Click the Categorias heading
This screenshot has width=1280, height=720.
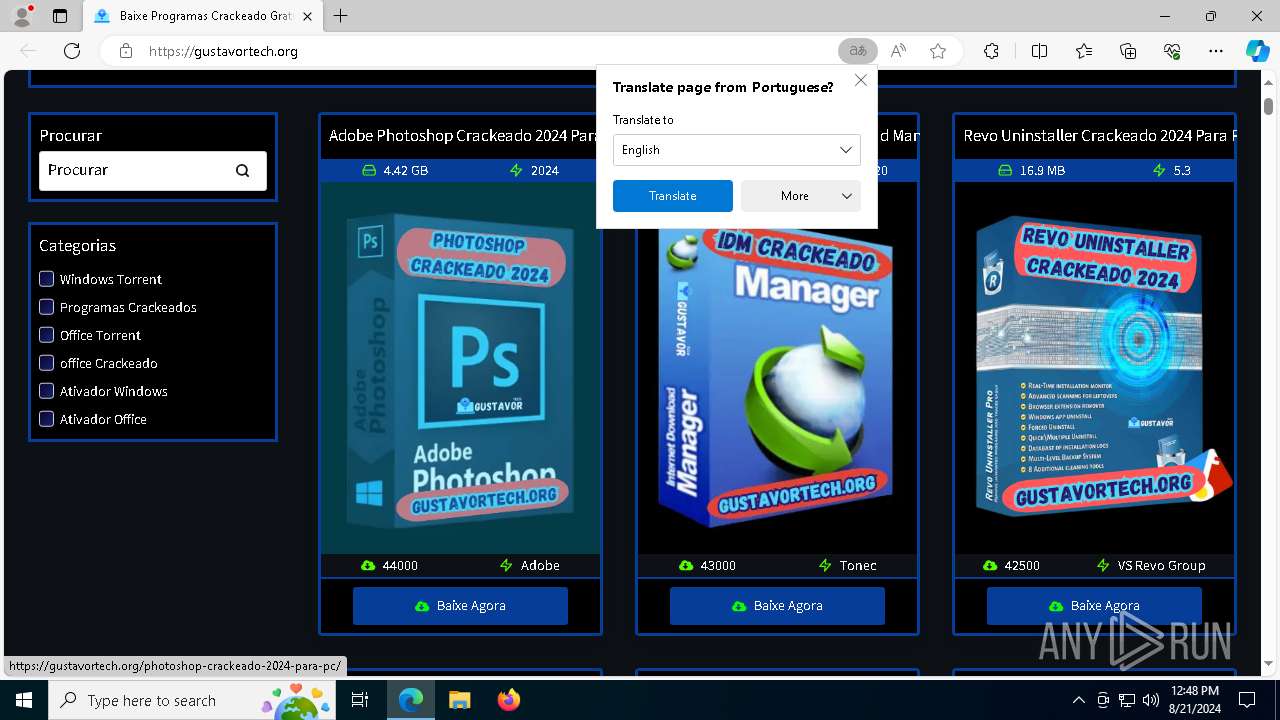(78, 246)
